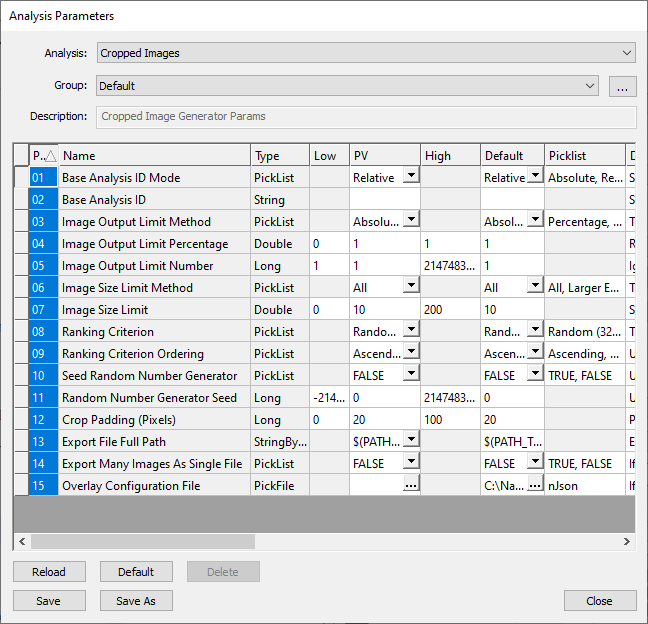Sort by the parameter number column header

tap(43, 156)
